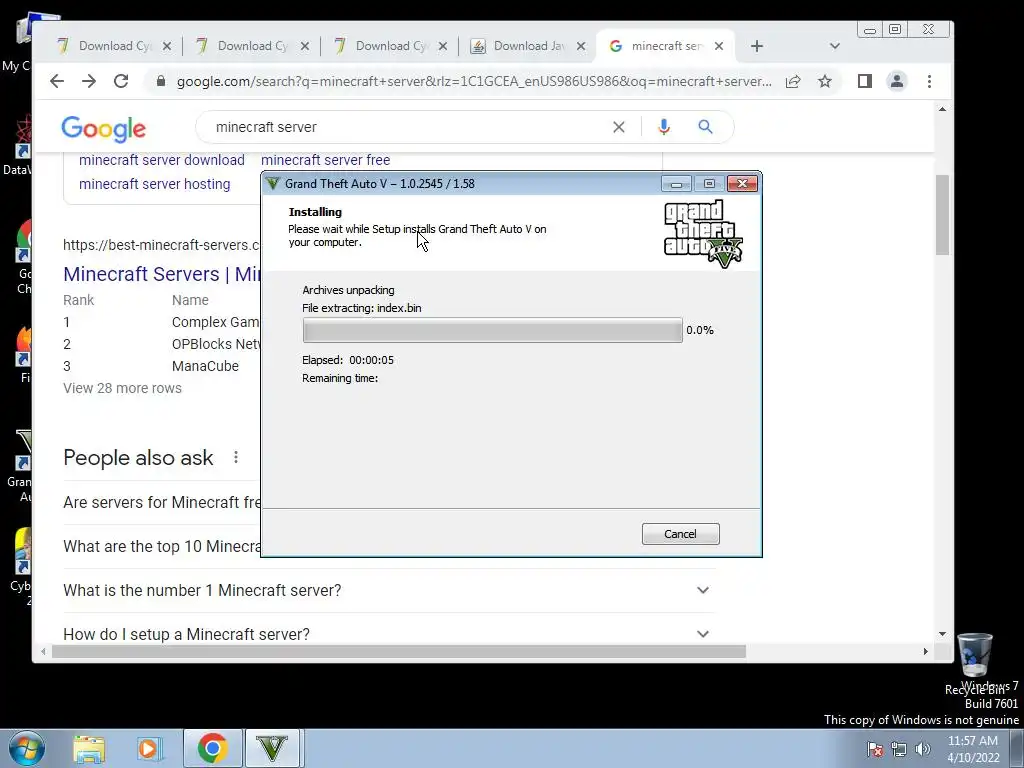Open Windows Explorer from taskbar

(89, 748)
